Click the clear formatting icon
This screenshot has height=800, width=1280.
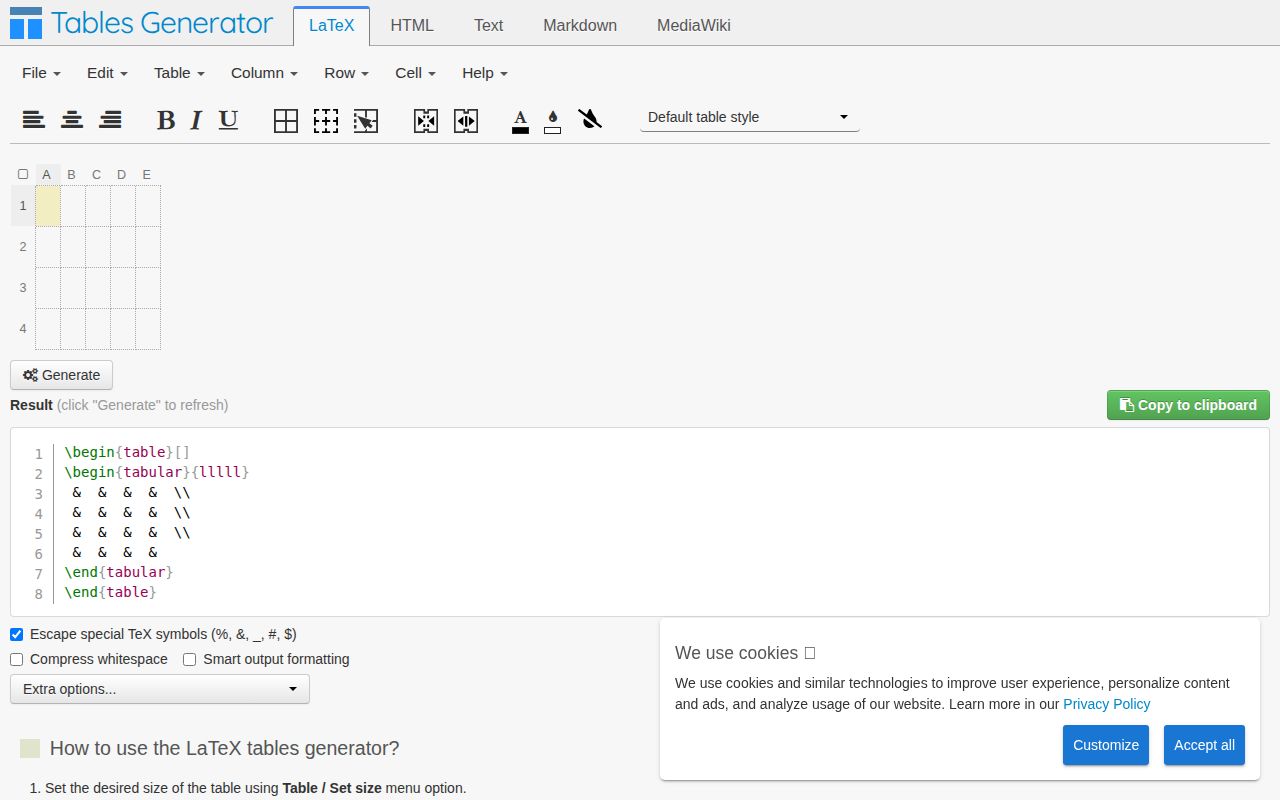(x=591, y=120)
